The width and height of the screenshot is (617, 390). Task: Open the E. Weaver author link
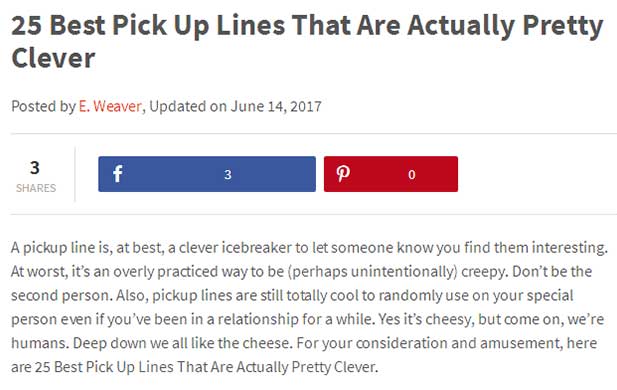click(110, 106)
